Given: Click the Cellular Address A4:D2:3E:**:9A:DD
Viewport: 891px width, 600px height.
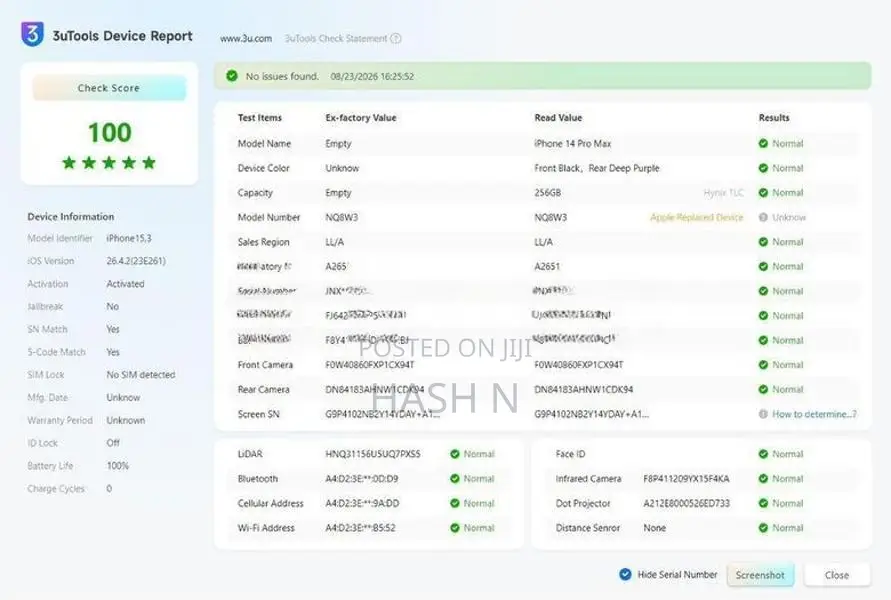Looking at the screenshot, I should 362,503.
